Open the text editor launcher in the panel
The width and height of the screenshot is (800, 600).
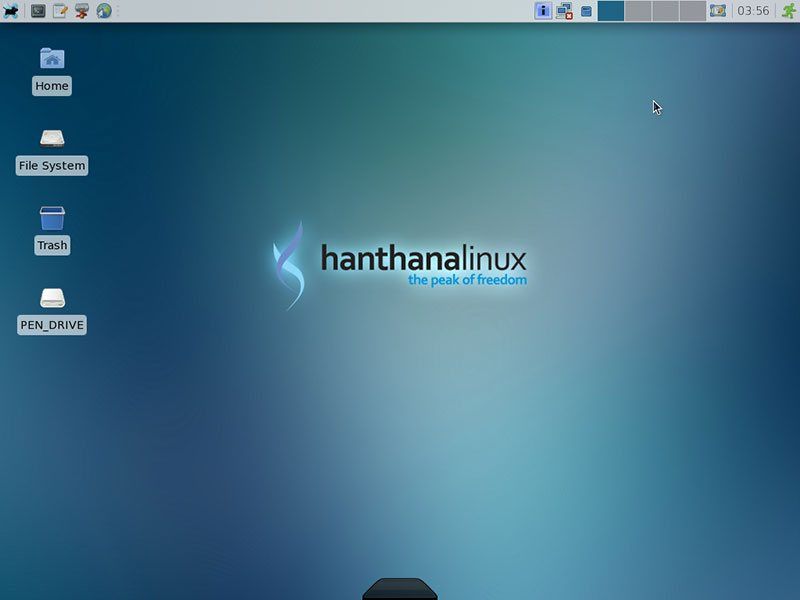coord(60,10)
